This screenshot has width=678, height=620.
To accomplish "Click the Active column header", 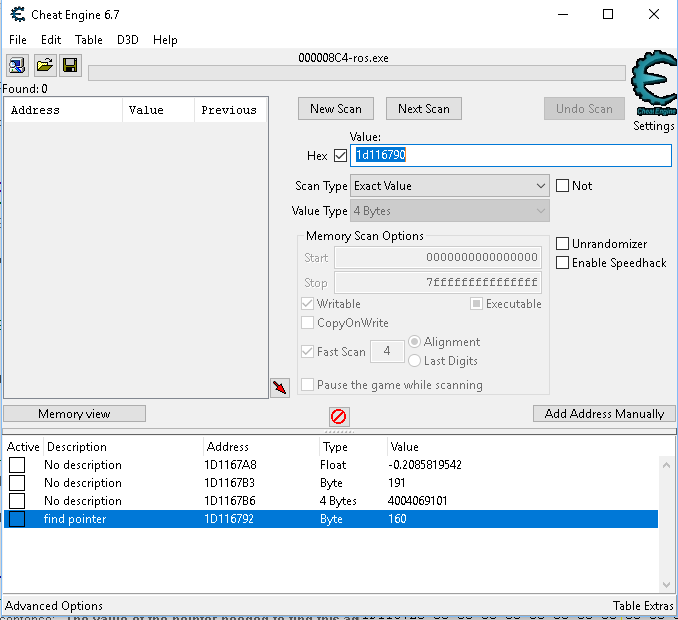I will pos(23,447).
